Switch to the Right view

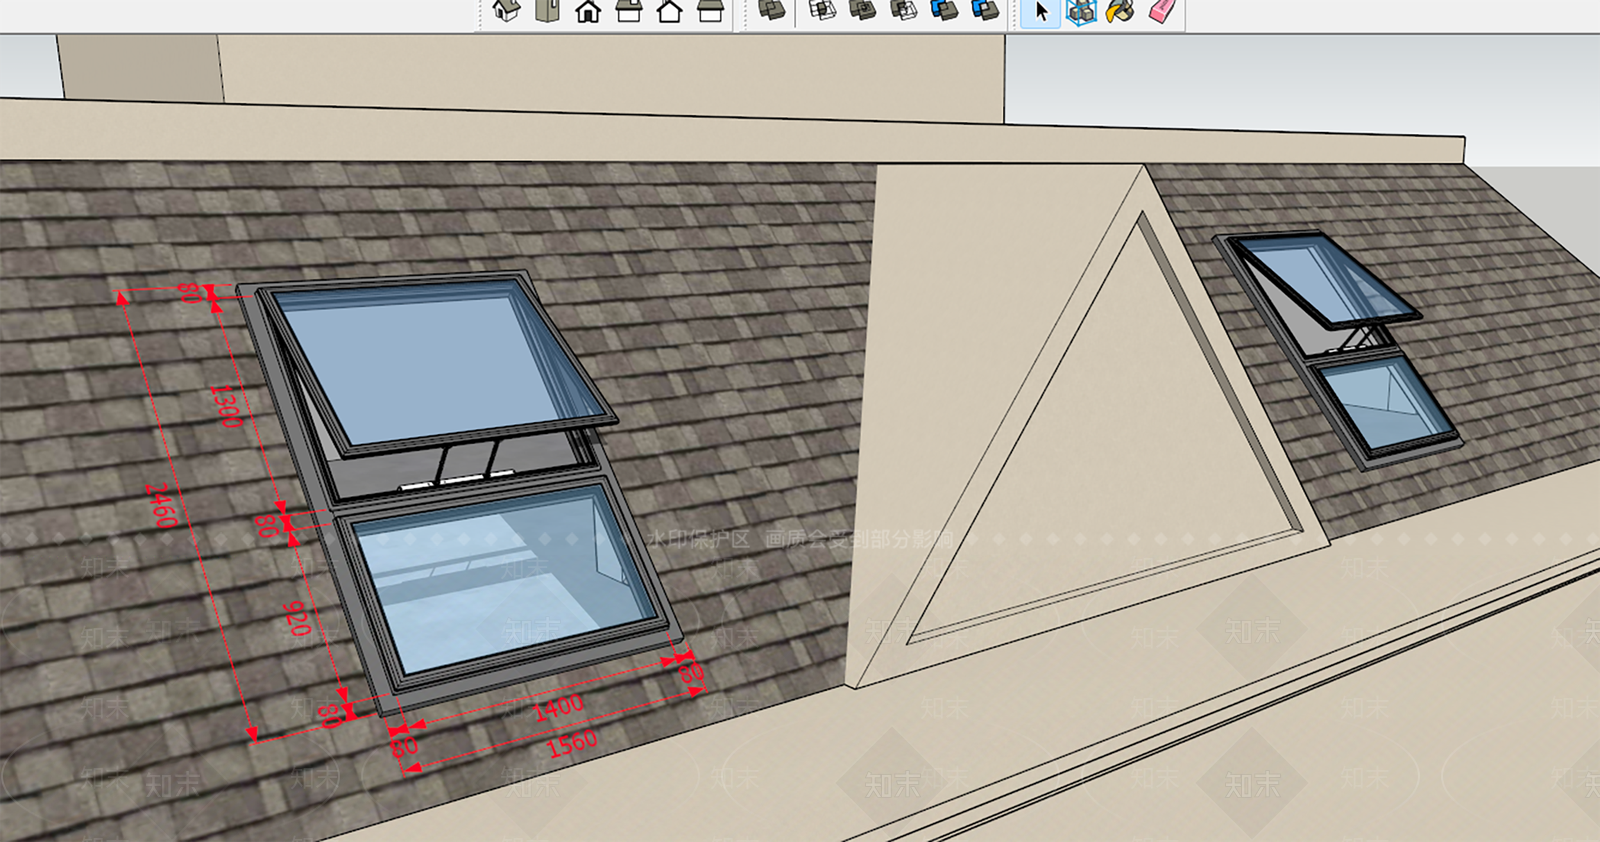(629, 11)
